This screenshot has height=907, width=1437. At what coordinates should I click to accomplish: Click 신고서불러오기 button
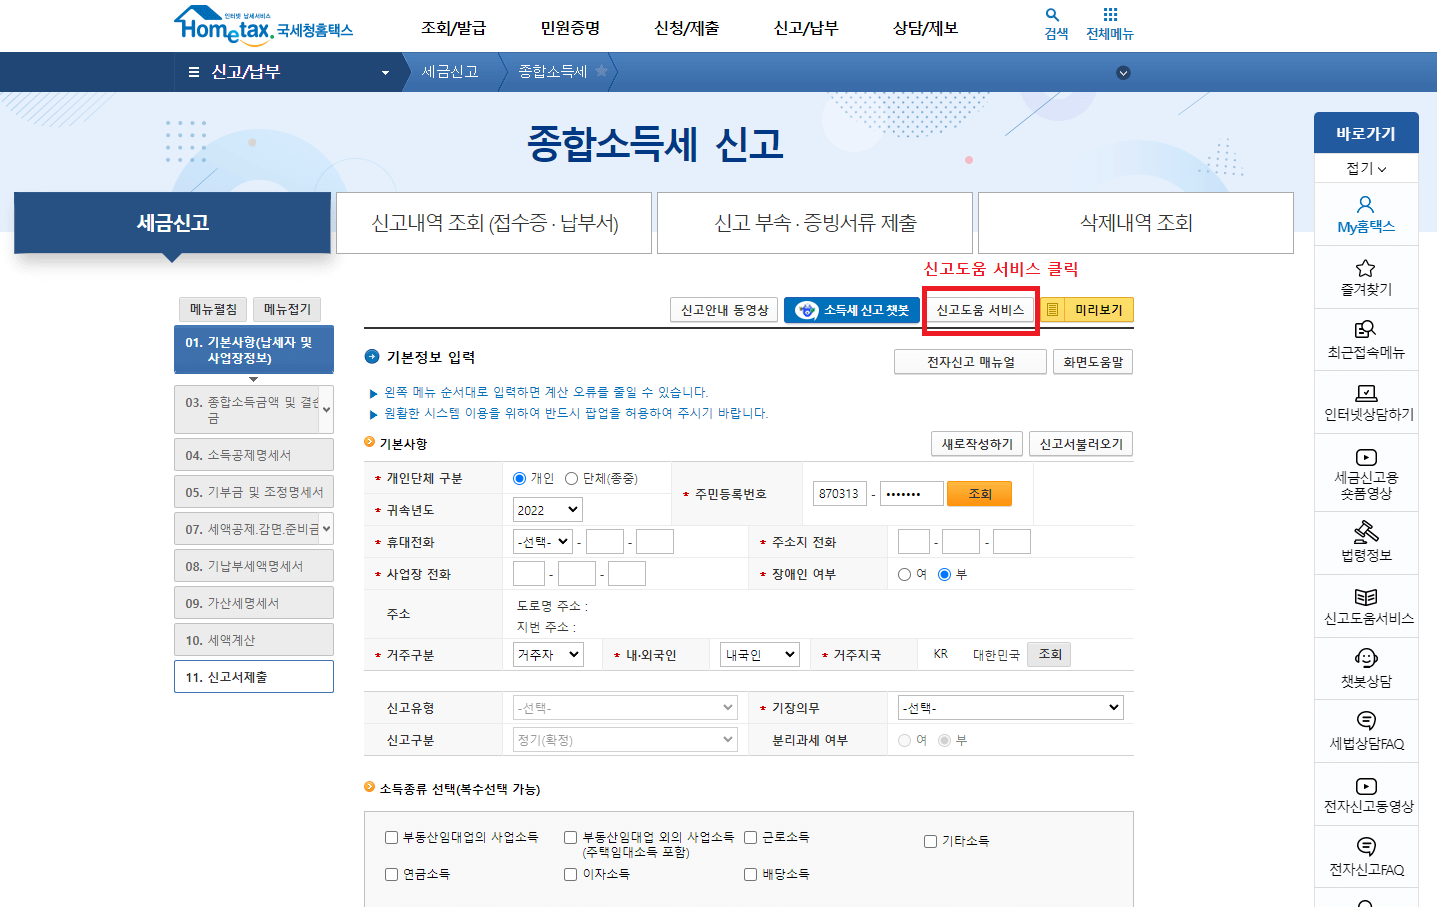(x=1081, y=444)
